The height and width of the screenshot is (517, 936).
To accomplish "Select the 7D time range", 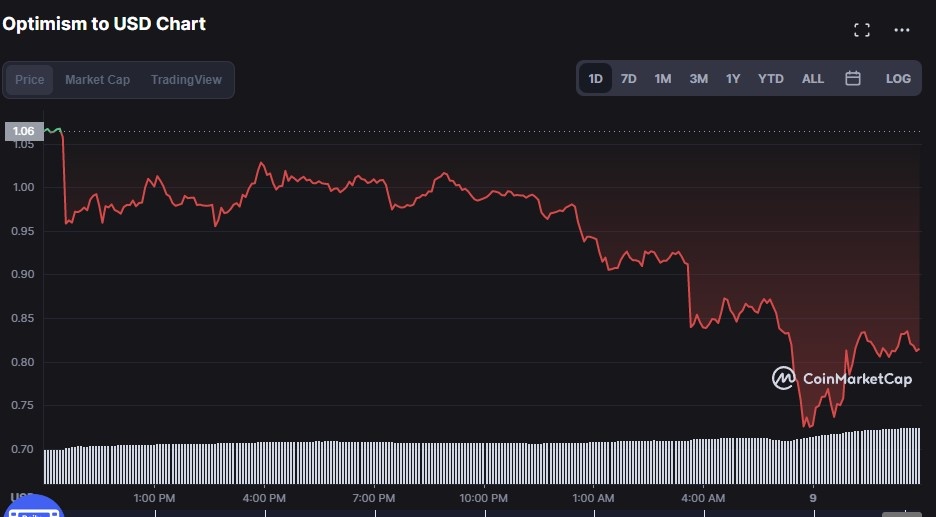I will (628, 78).
